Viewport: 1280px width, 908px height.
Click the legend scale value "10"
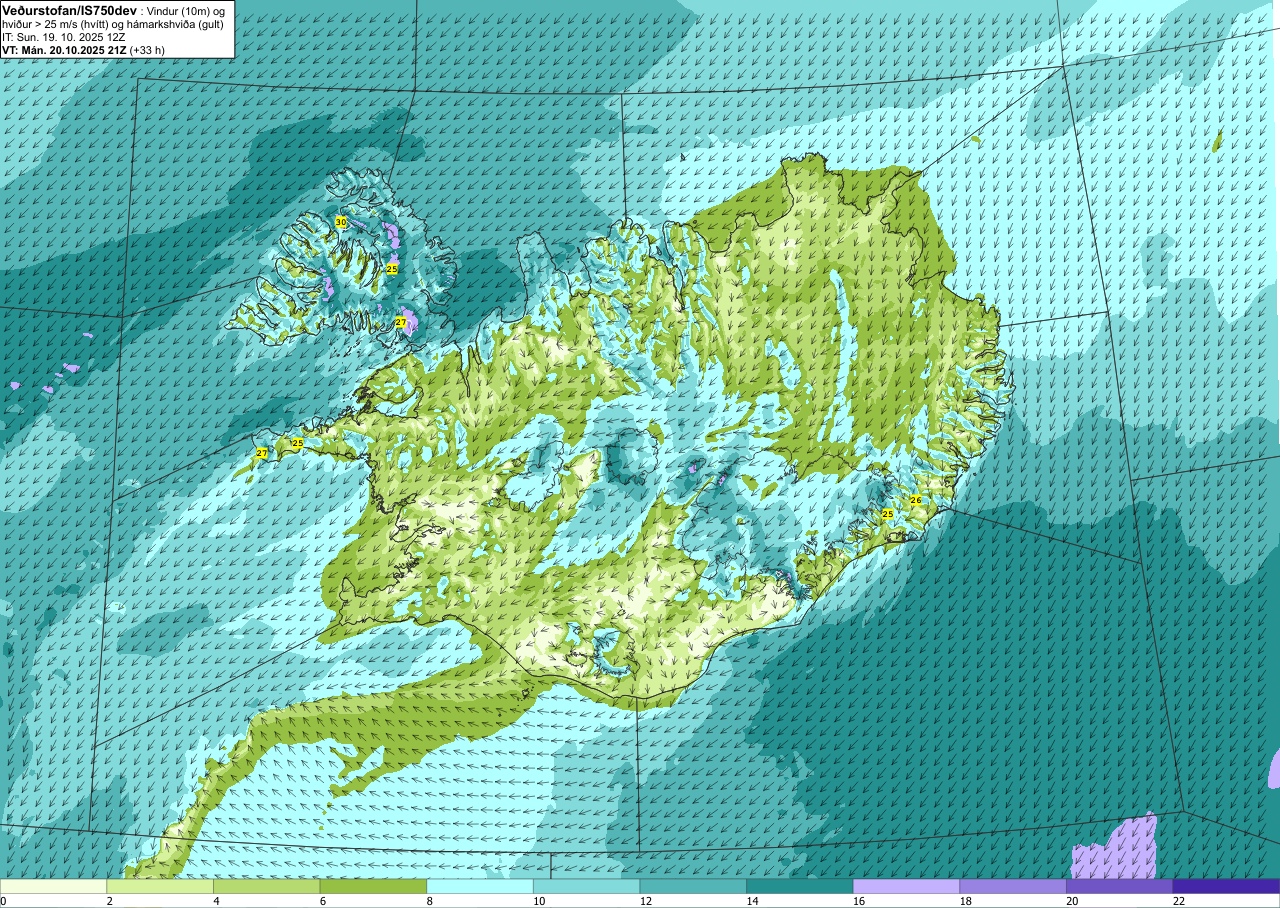[539, 901]
